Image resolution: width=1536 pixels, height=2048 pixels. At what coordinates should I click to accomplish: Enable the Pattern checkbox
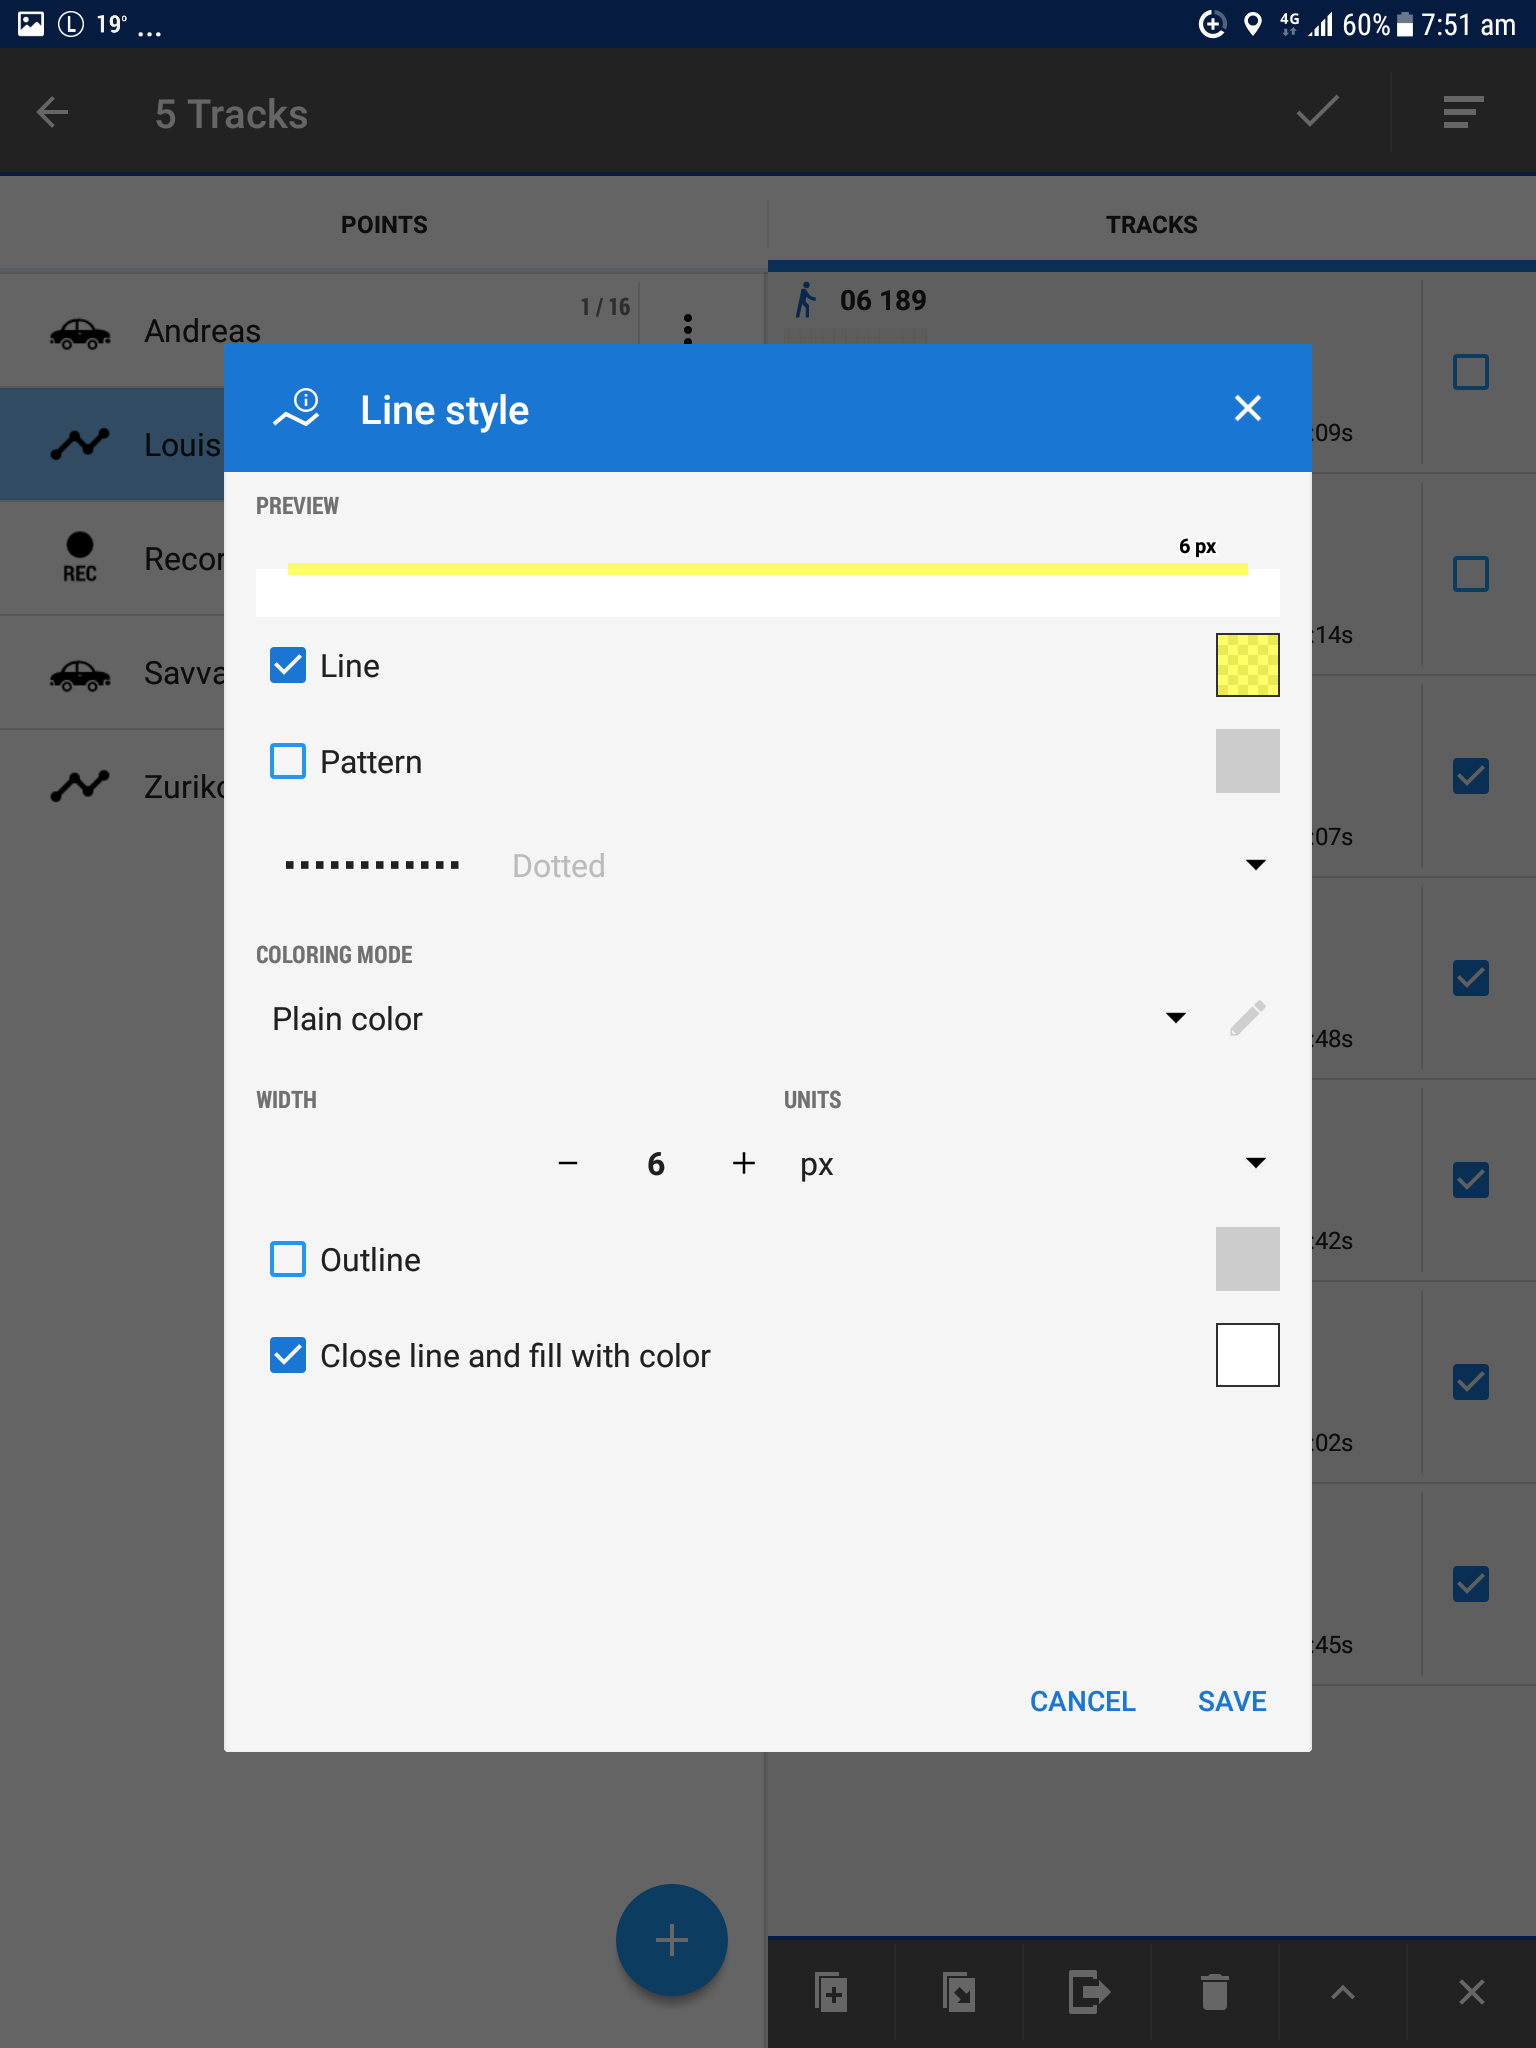pos(288,761)
